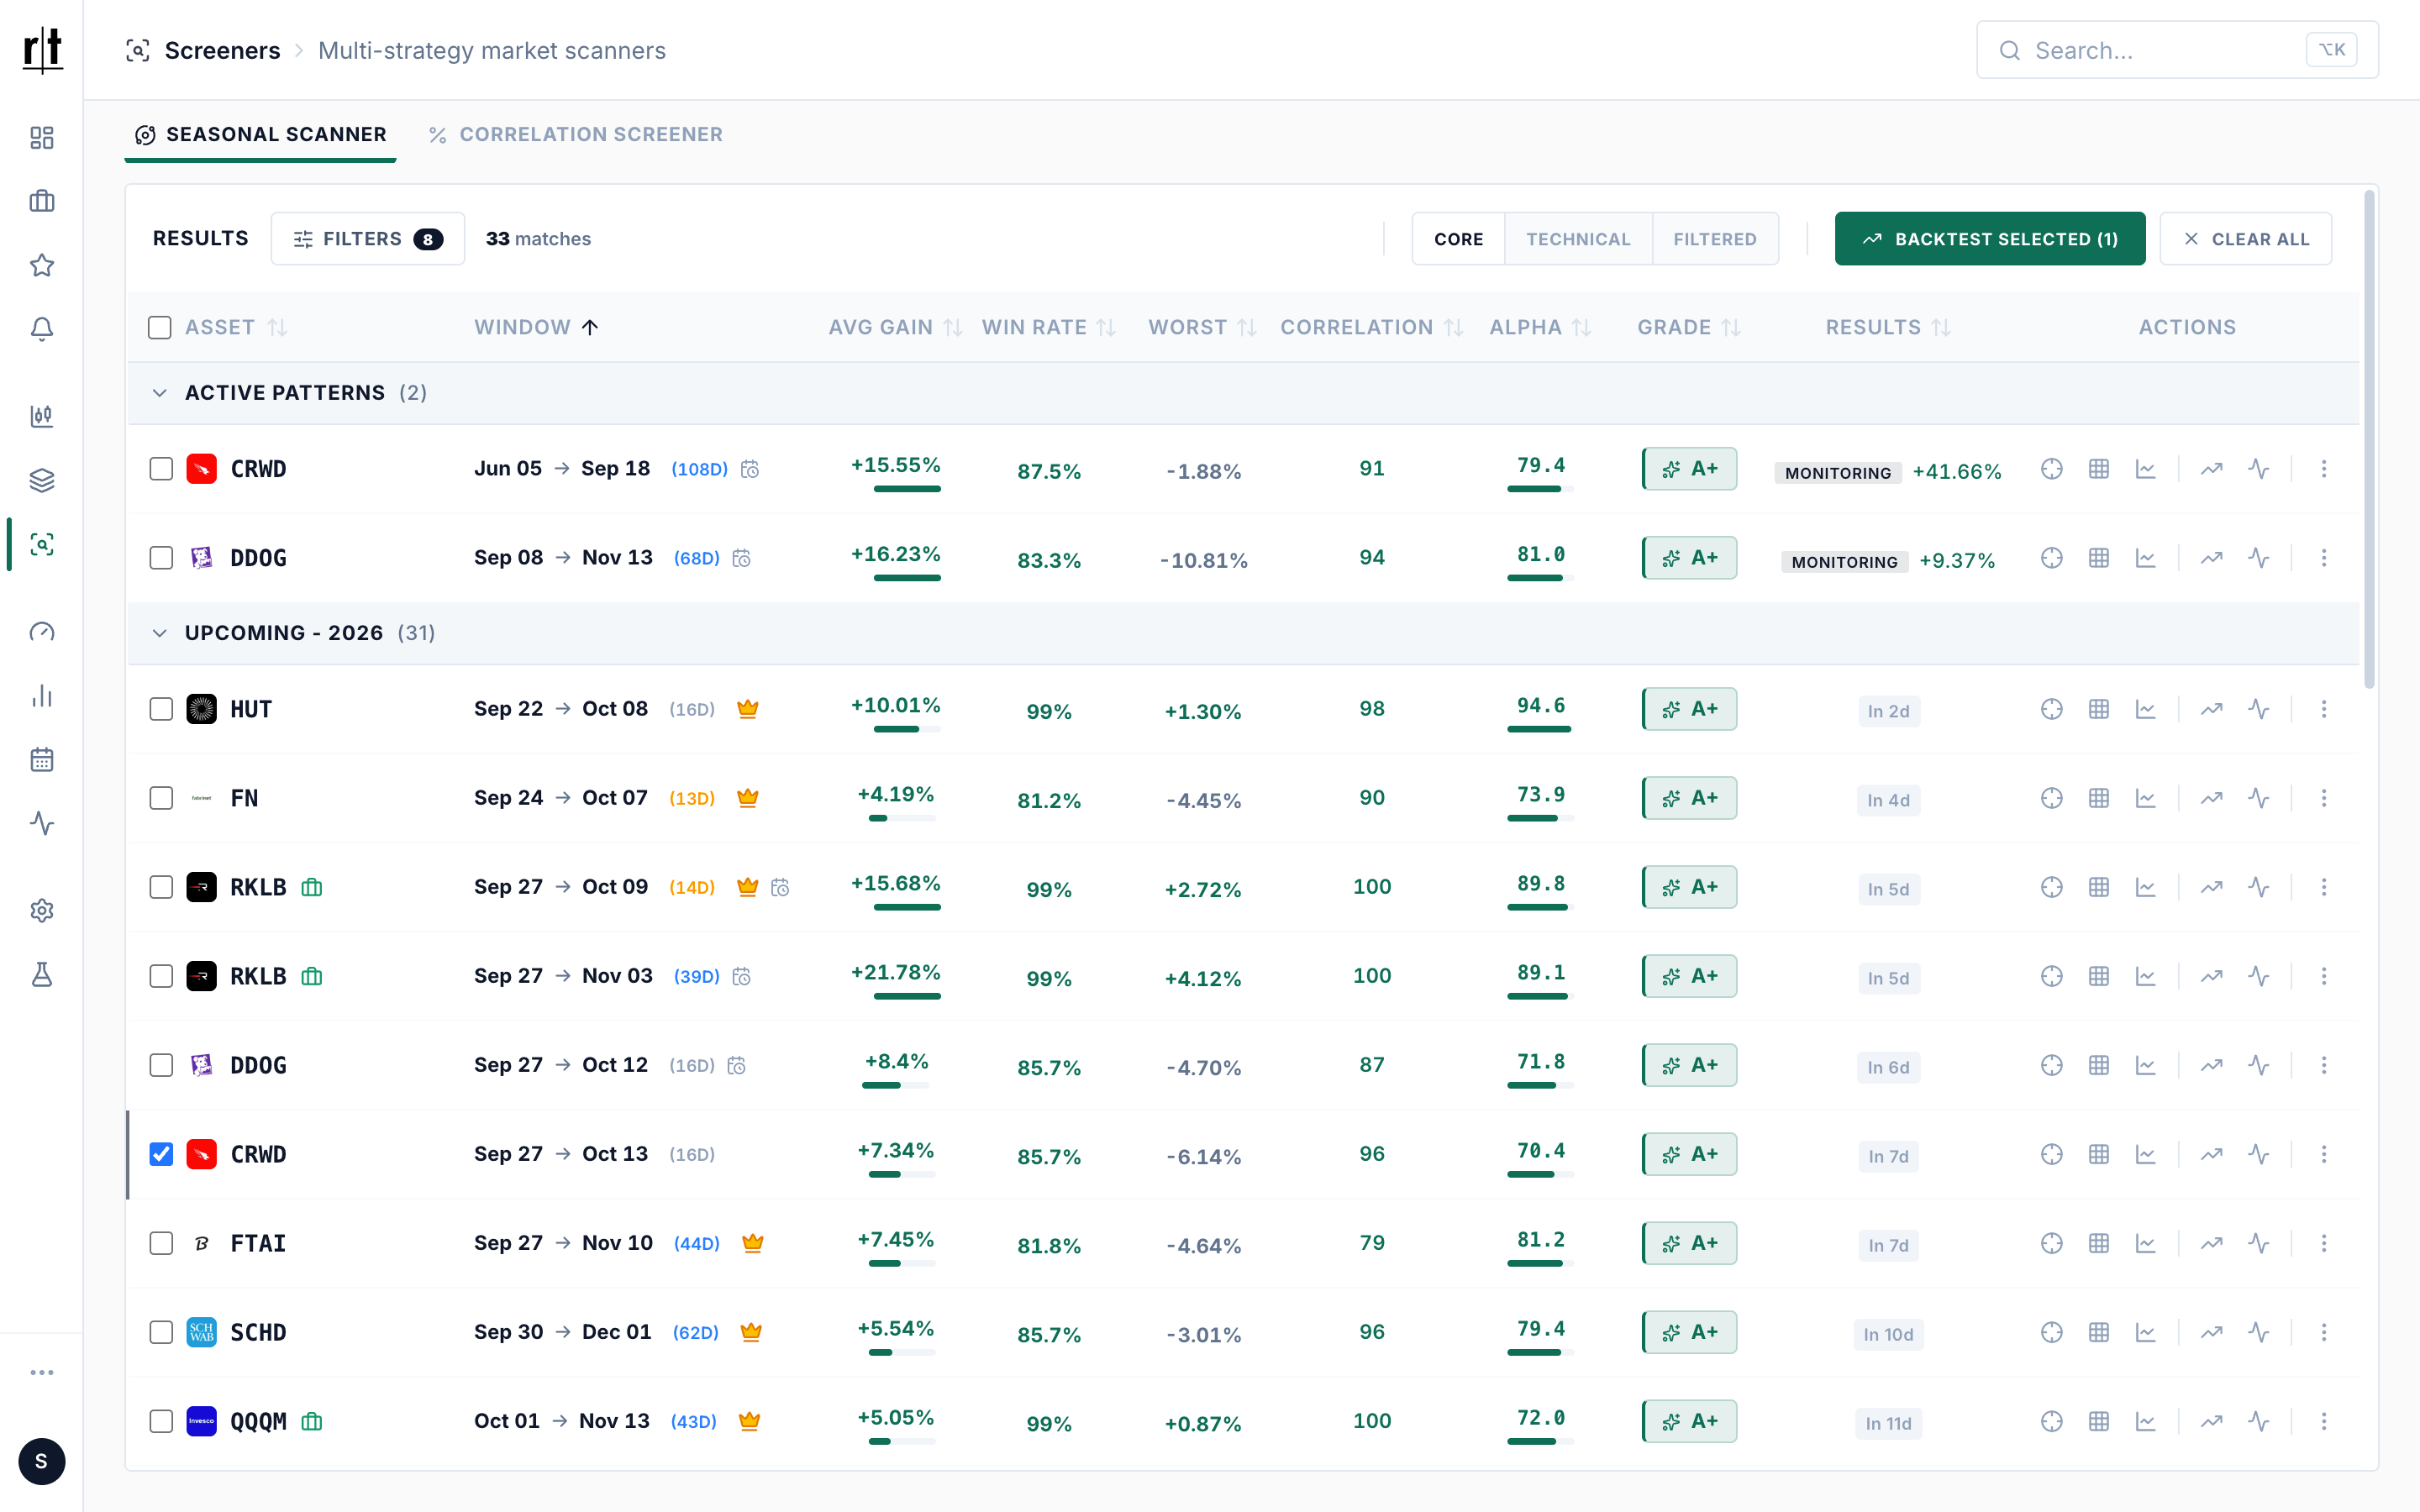Sort by the Win Rate column

(1048, 327)
